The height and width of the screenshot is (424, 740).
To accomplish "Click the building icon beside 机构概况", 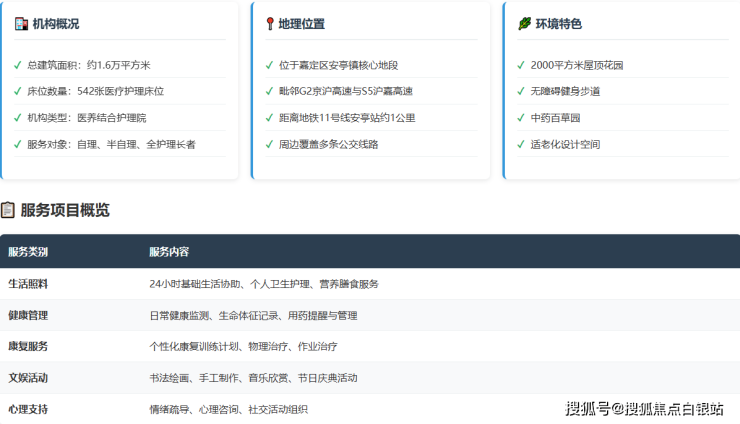I will (x=21, y=24).
